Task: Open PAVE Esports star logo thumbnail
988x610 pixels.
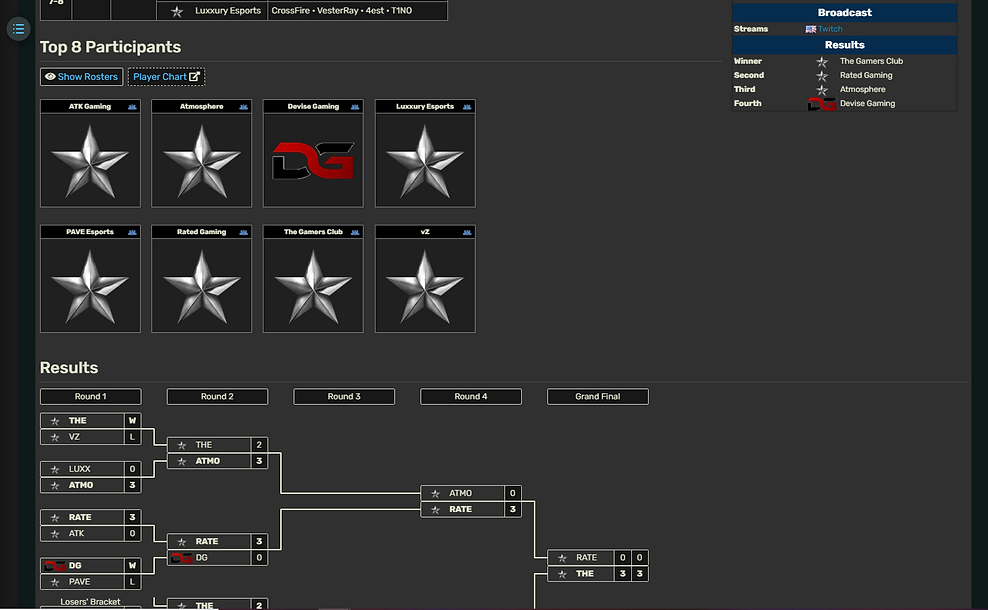Action: tap(90, 286)
